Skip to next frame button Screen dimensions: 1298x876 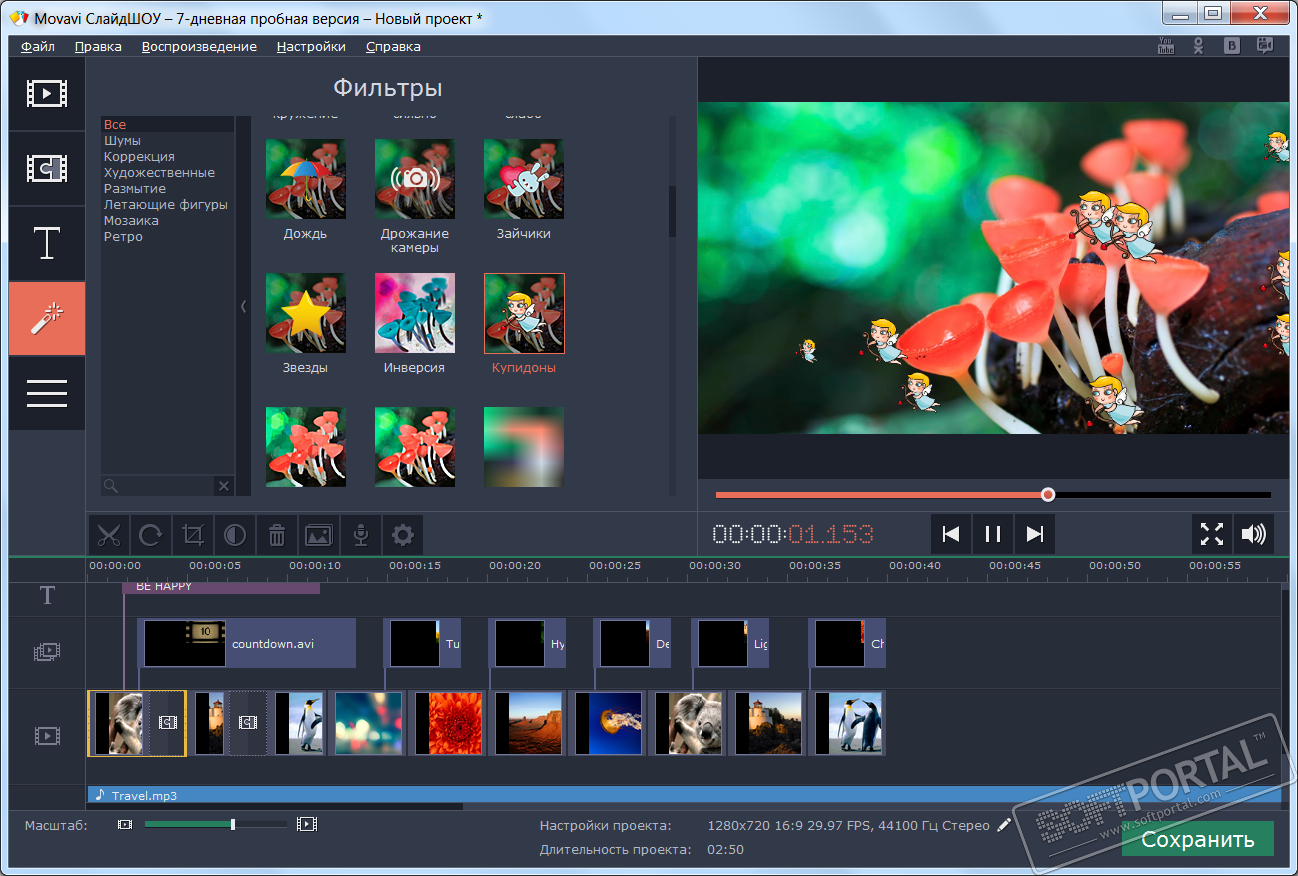pyautogui.click(x=1035, y=534)
